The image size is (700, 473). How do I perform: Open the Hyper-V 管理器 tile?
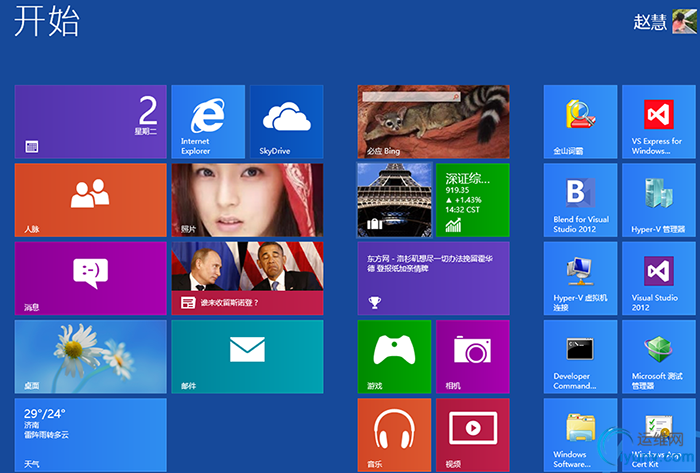[x=659, y=199]
